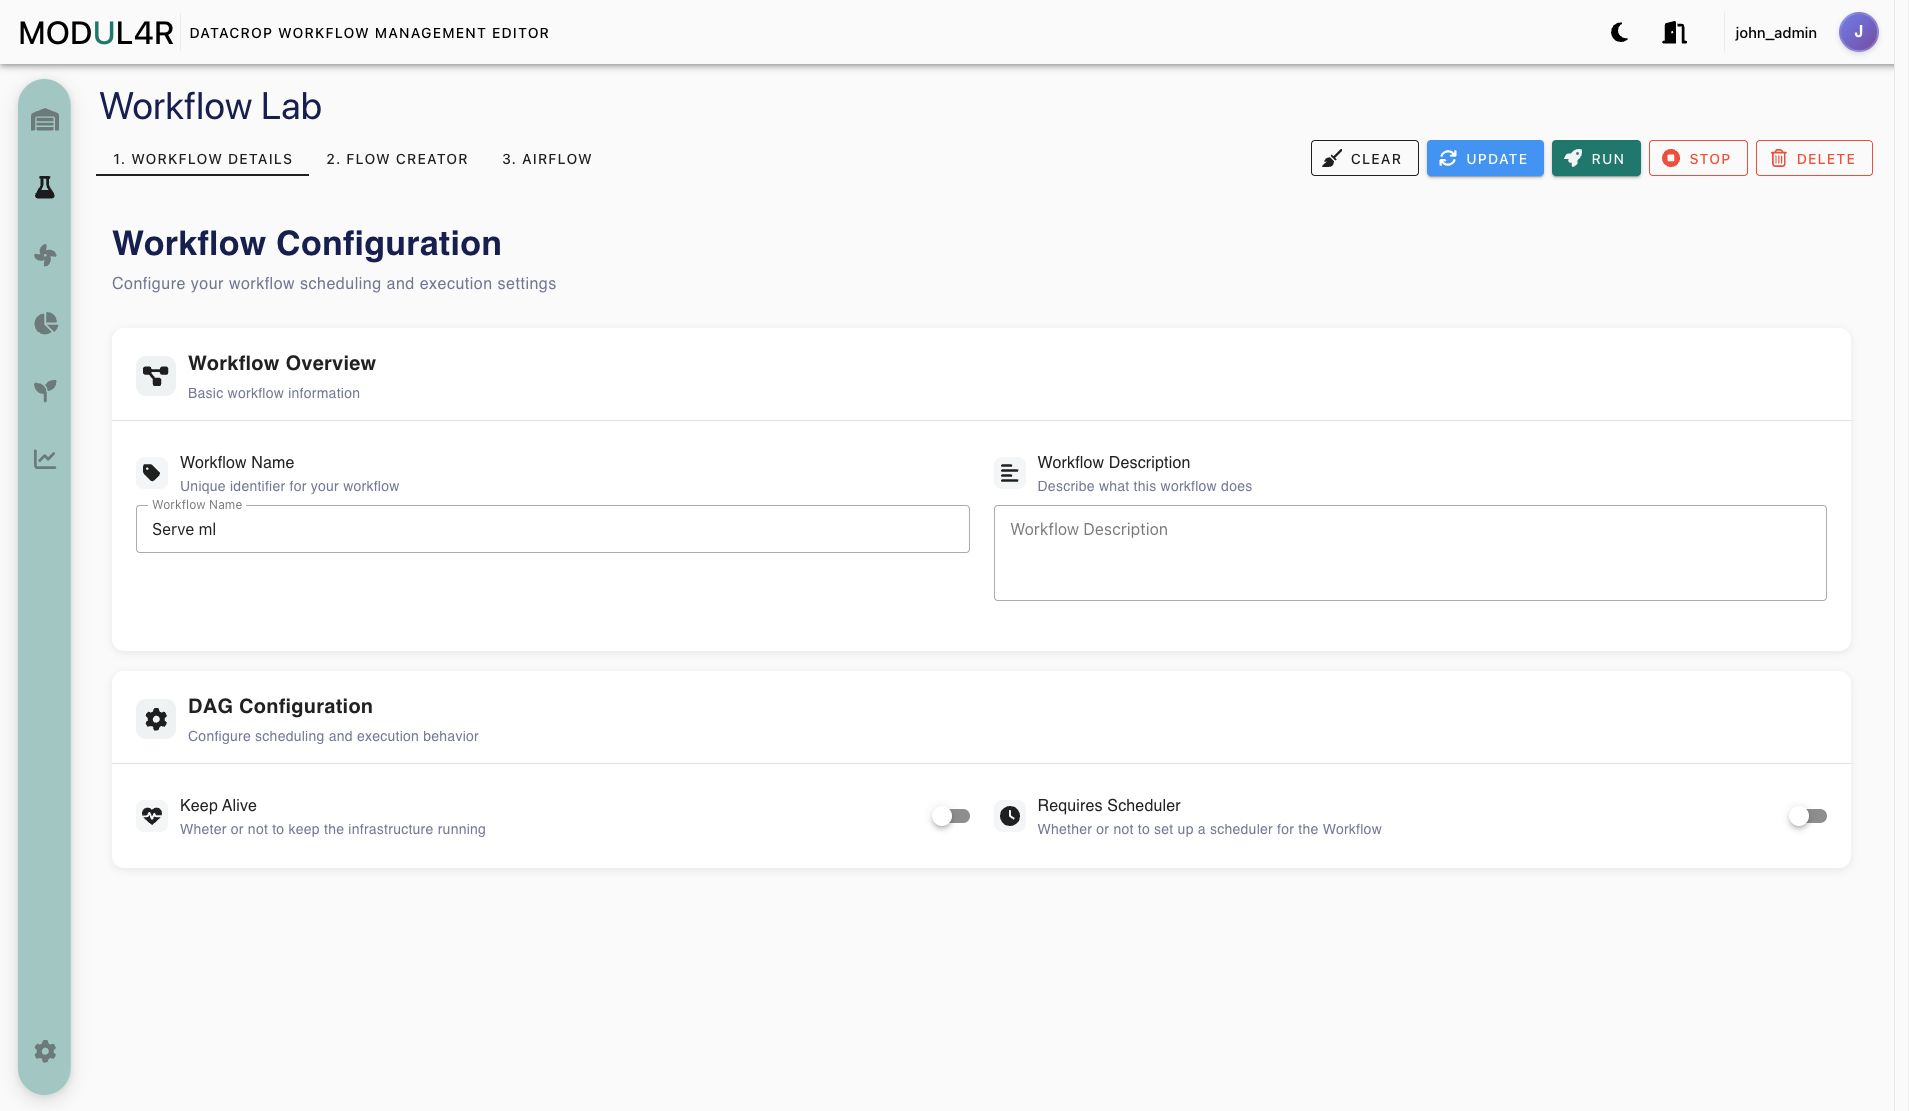This screenshot has width=1909, height=1111.
Task: Click the Workflow Overview section title
Action: point(282,363)
